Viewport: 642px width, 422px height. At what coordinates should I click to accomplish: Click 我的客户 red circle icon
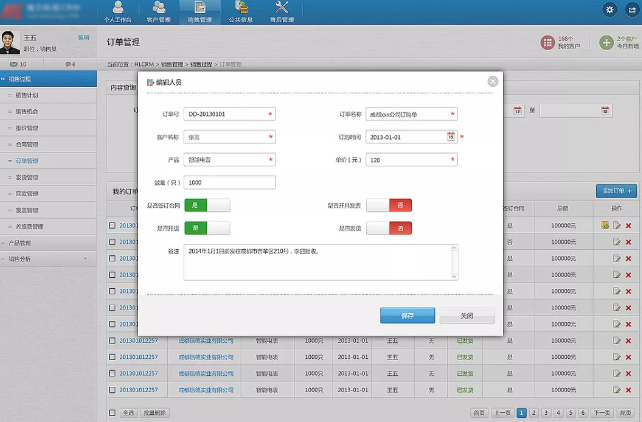tap(548, 42)
